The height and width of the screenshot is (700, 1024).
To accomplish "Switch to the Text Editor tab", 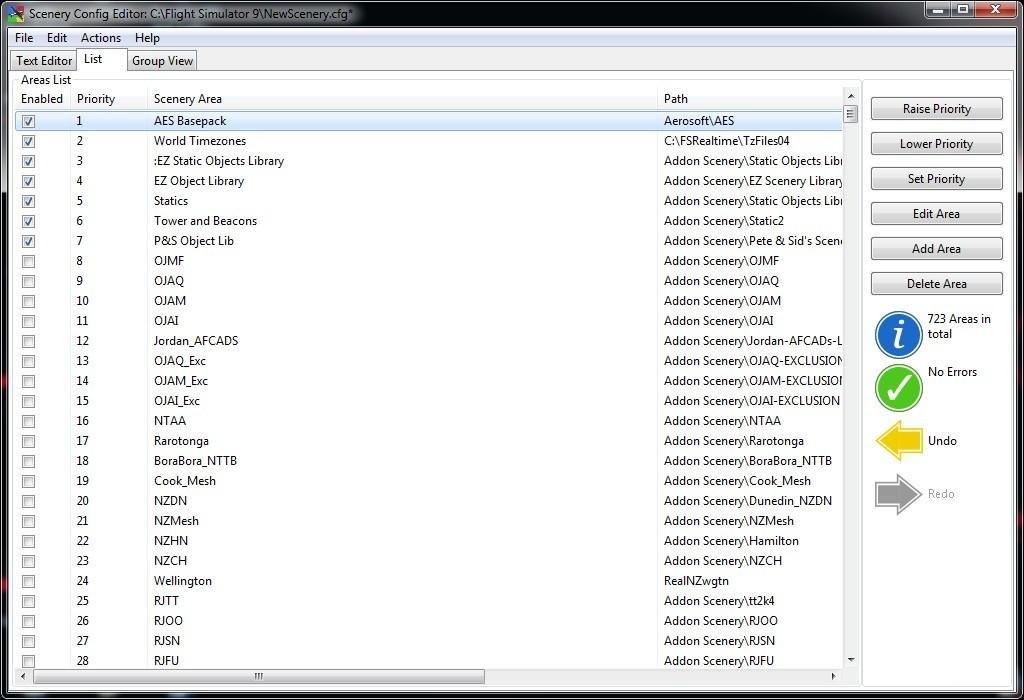I will click(44, 61).
